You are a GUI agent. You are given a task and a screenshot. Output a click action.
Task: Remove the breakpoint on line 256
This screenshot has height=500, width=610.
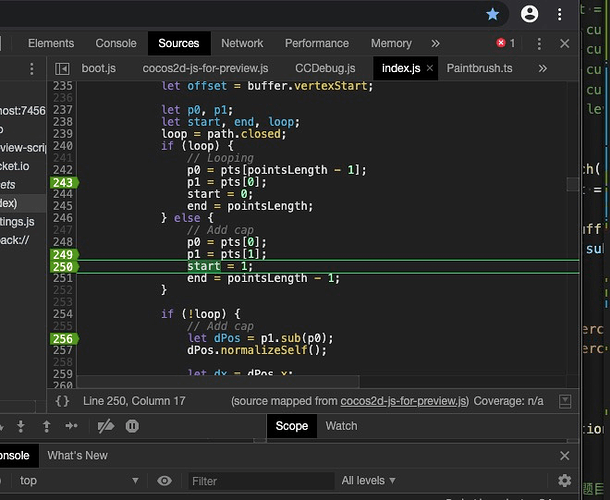62,339
